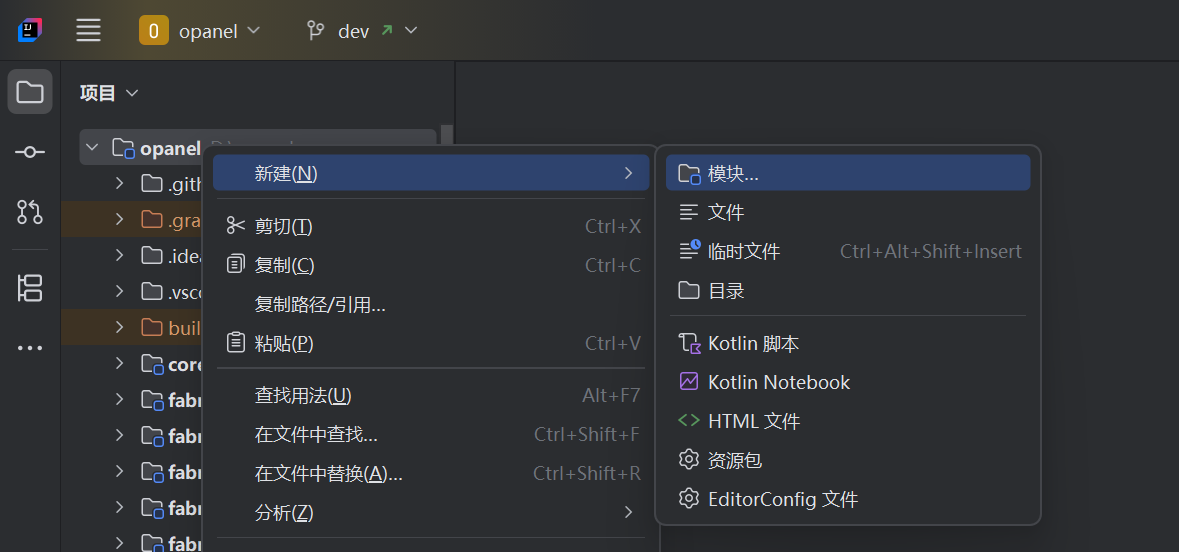Open the dev branch dropdown
Screen dimensions: 1179x552
361,31
